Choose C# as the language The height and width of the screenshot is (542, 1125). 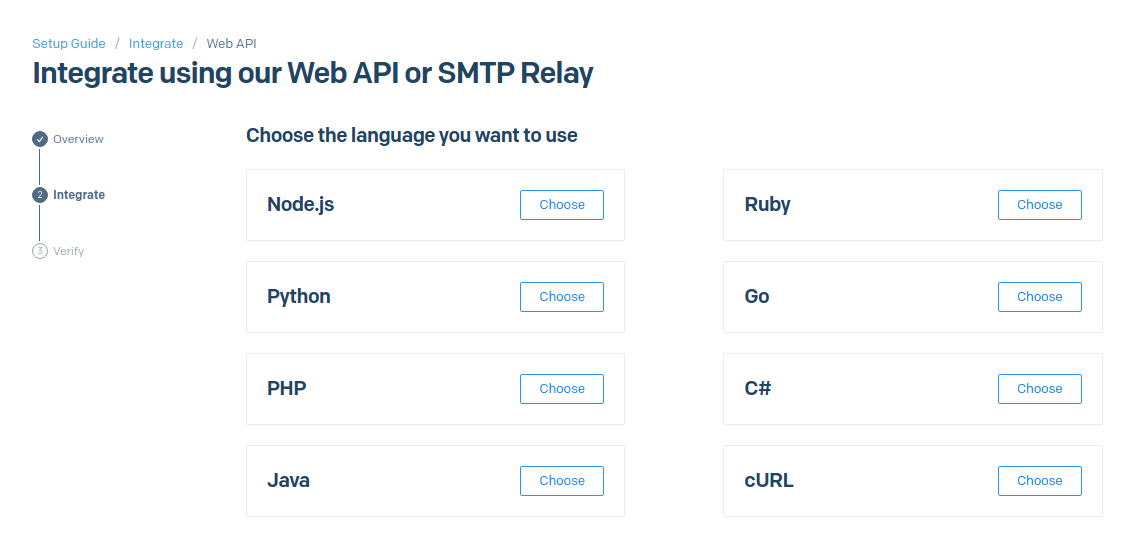pos(1039,389)
